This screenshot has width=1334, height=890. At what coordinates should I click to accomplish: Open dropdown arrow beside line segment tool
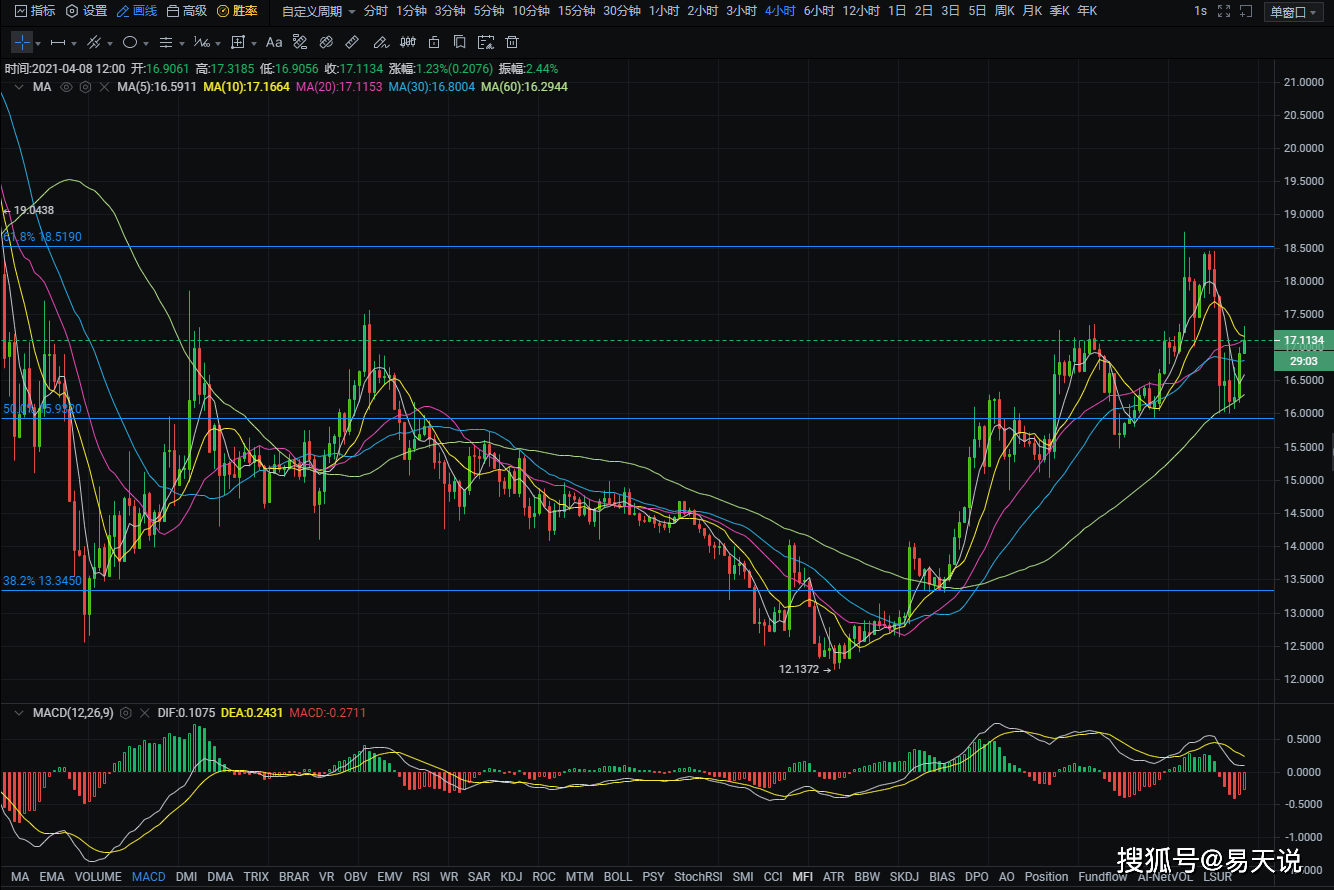coord(74,44)
